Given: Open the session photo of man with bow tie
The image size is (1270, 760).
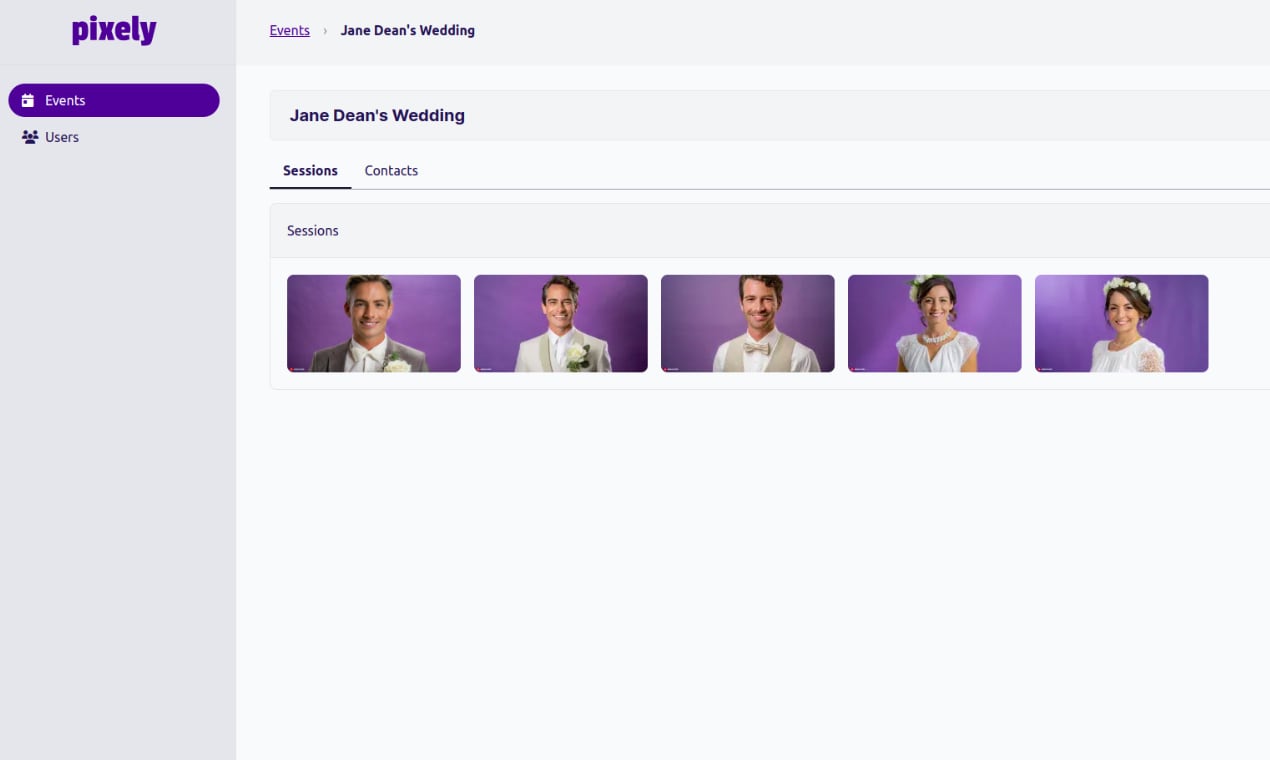Looking at the screenshot, I should 748,324.
